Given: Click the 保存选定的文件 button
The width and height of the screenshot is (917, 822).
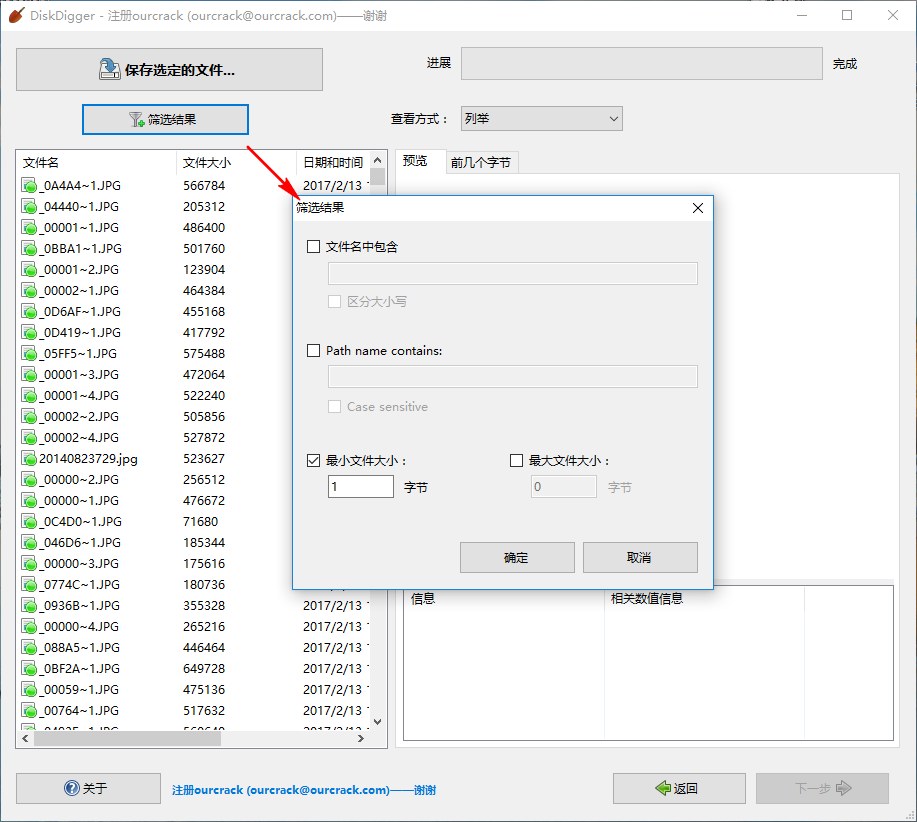Looking at the screenshot, I should click(169, 70).
